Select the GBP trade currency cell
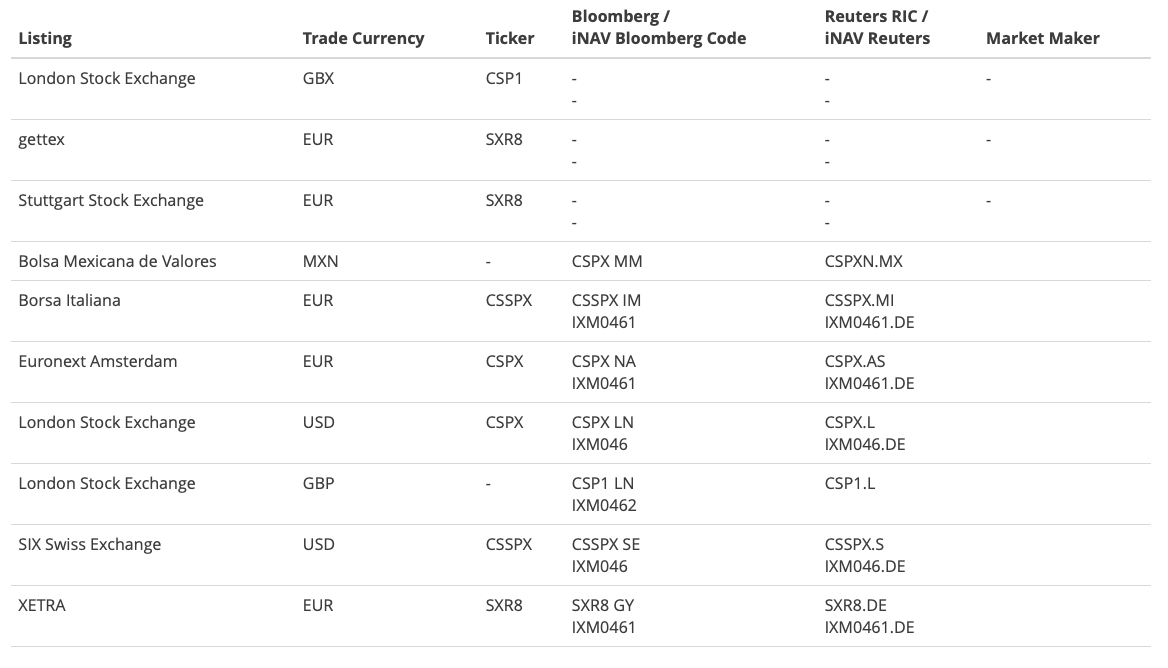Screen dimensions: 1168x668 (318, 483)
